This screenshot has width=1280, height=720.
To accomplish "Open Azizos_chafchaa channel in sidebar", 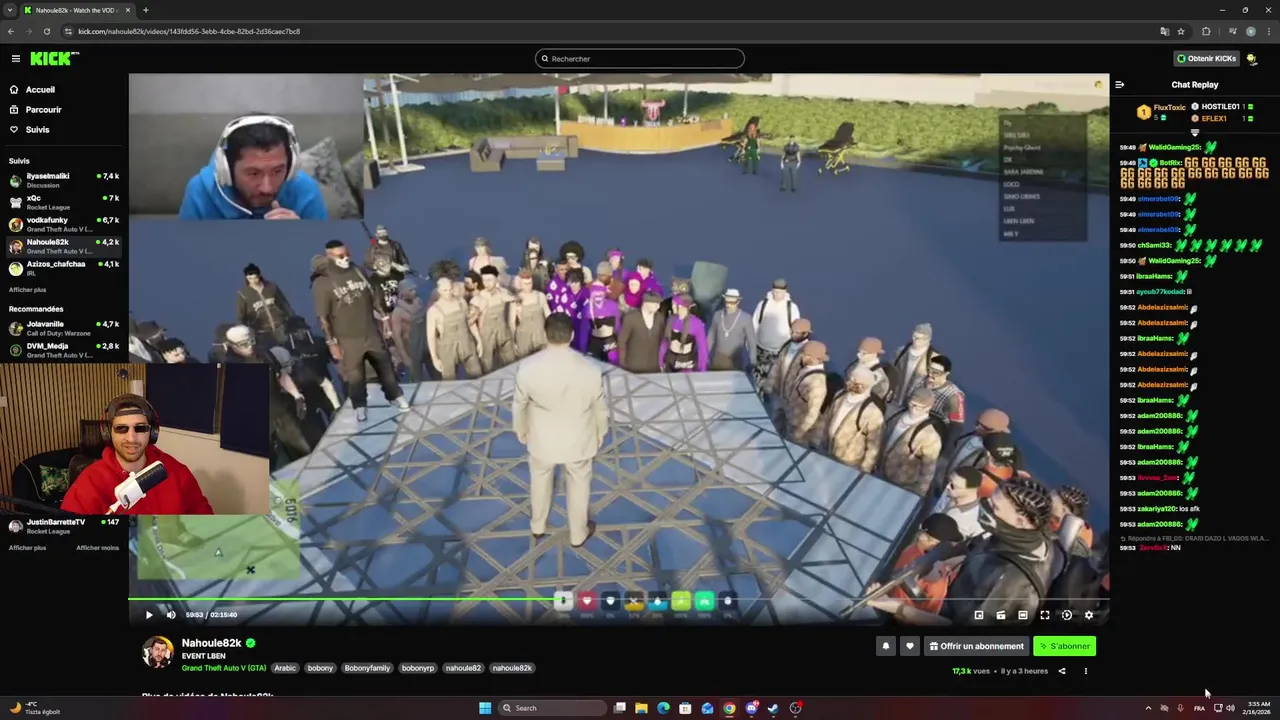I will coord(64,268).
